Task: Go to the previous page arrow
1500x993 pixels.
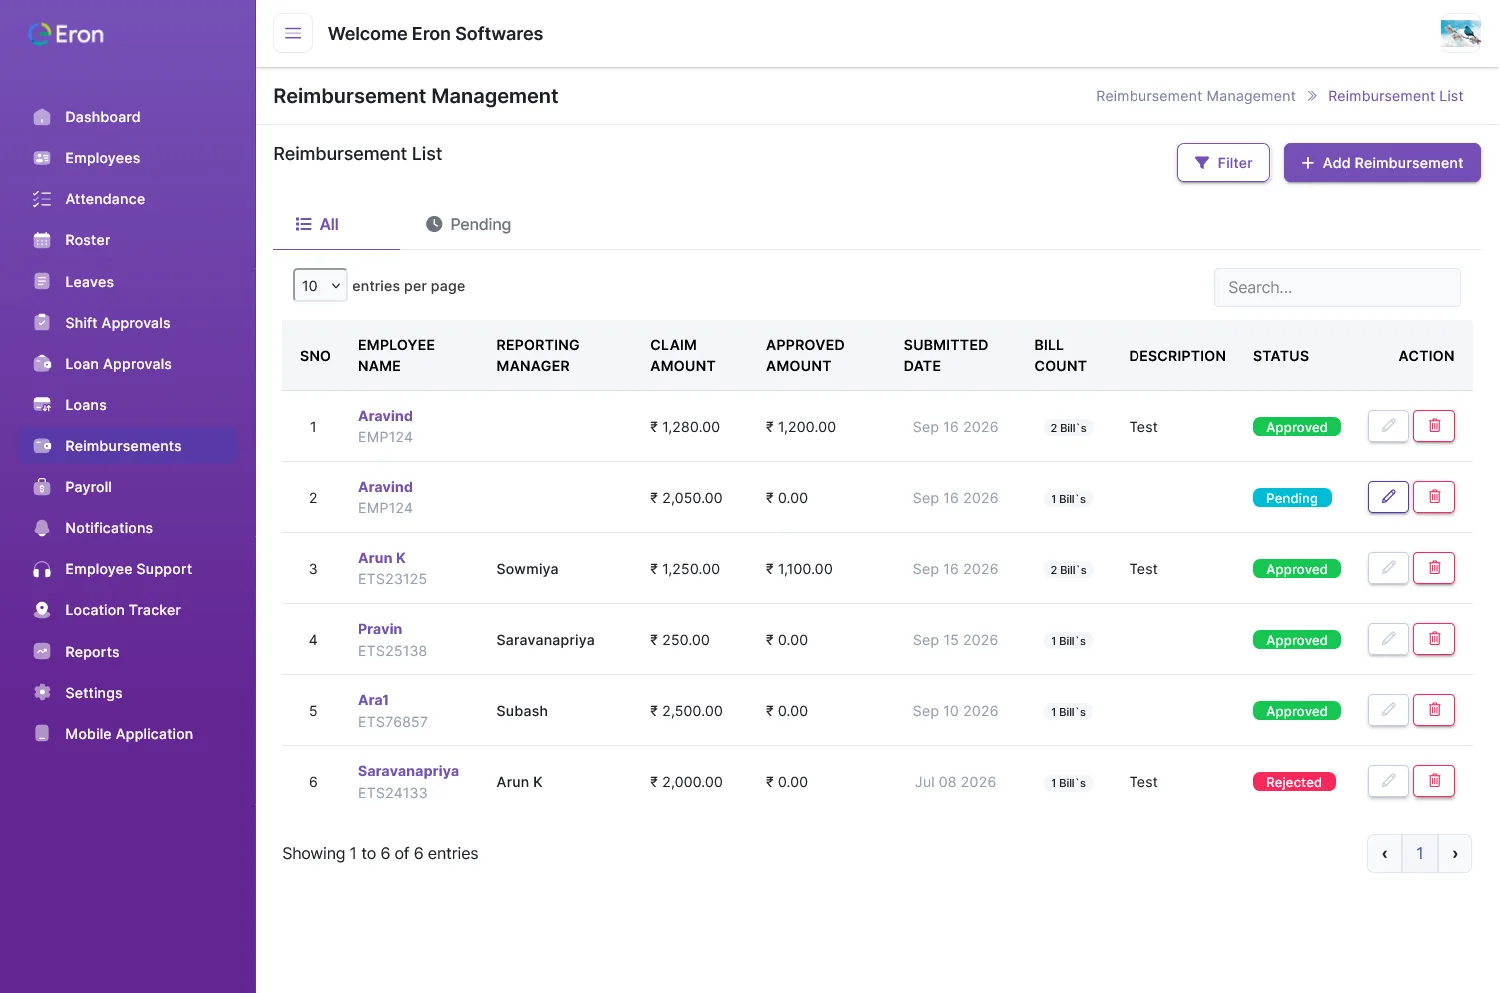Action: click(x=1385, y=854)
